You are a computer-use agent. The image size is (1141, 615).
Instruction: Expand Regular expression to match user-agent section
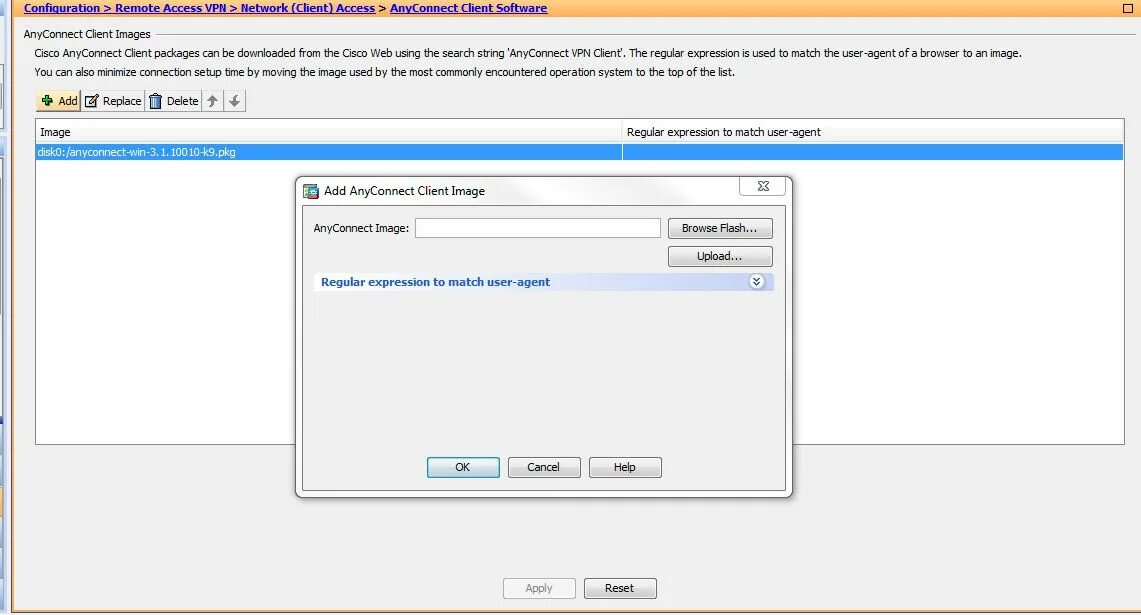tap(756, 282)
